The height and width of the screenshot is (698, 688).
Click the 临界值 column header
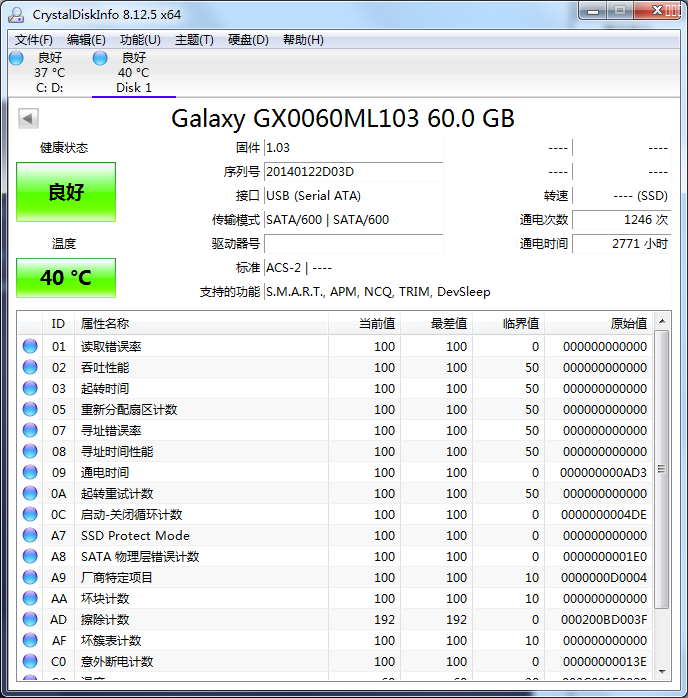pyautogui.click(x=509, y=324)
